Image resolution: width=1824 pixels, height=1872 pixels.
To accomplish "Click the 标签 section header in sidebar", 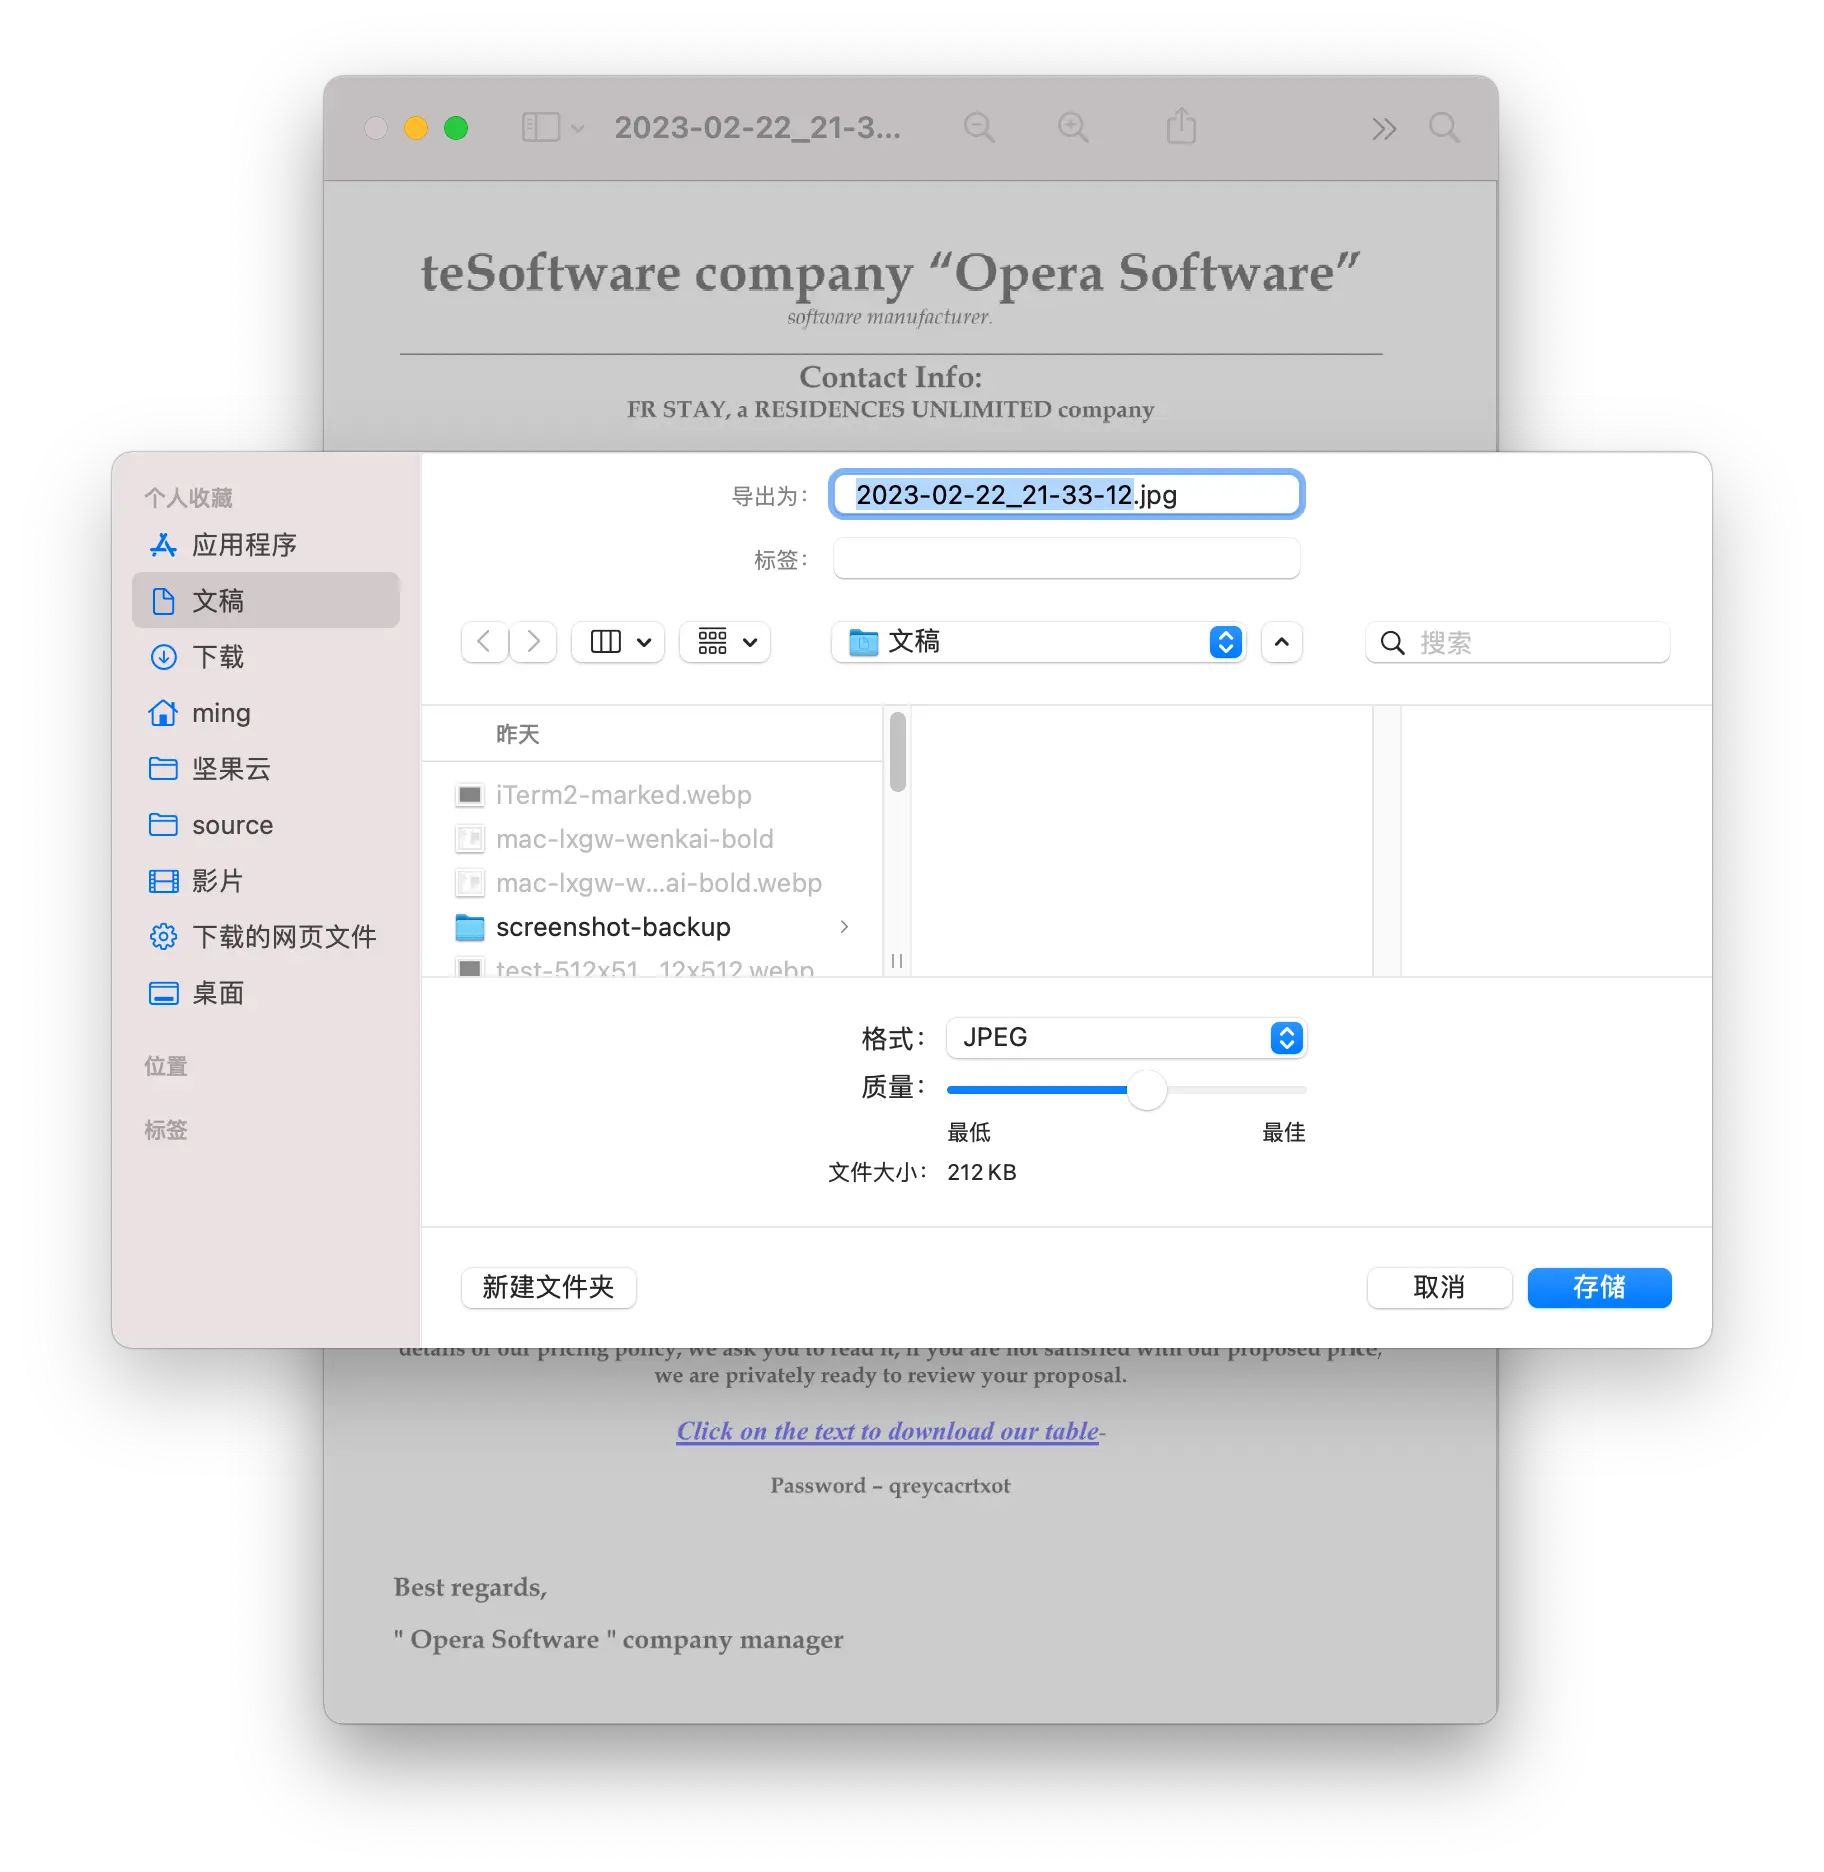I will (x=166, y=1130).
